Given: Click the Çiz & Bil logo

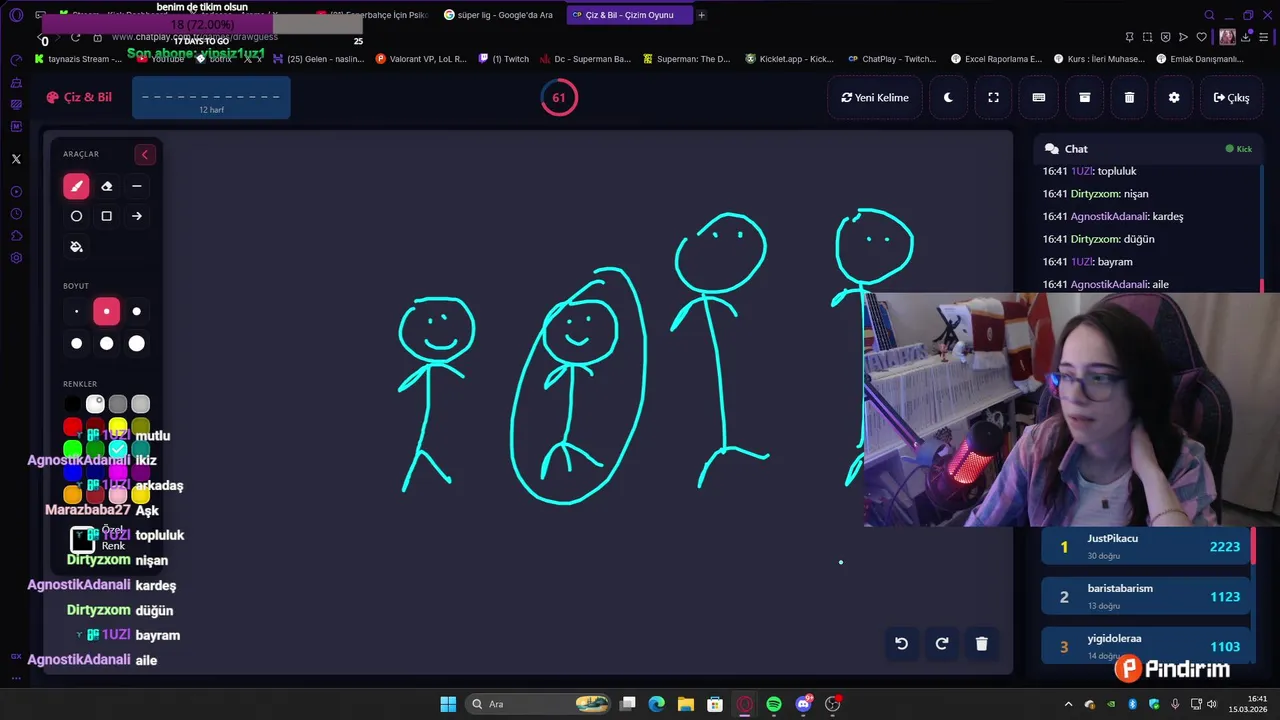Looking at the screenshot, I should 79,97.
